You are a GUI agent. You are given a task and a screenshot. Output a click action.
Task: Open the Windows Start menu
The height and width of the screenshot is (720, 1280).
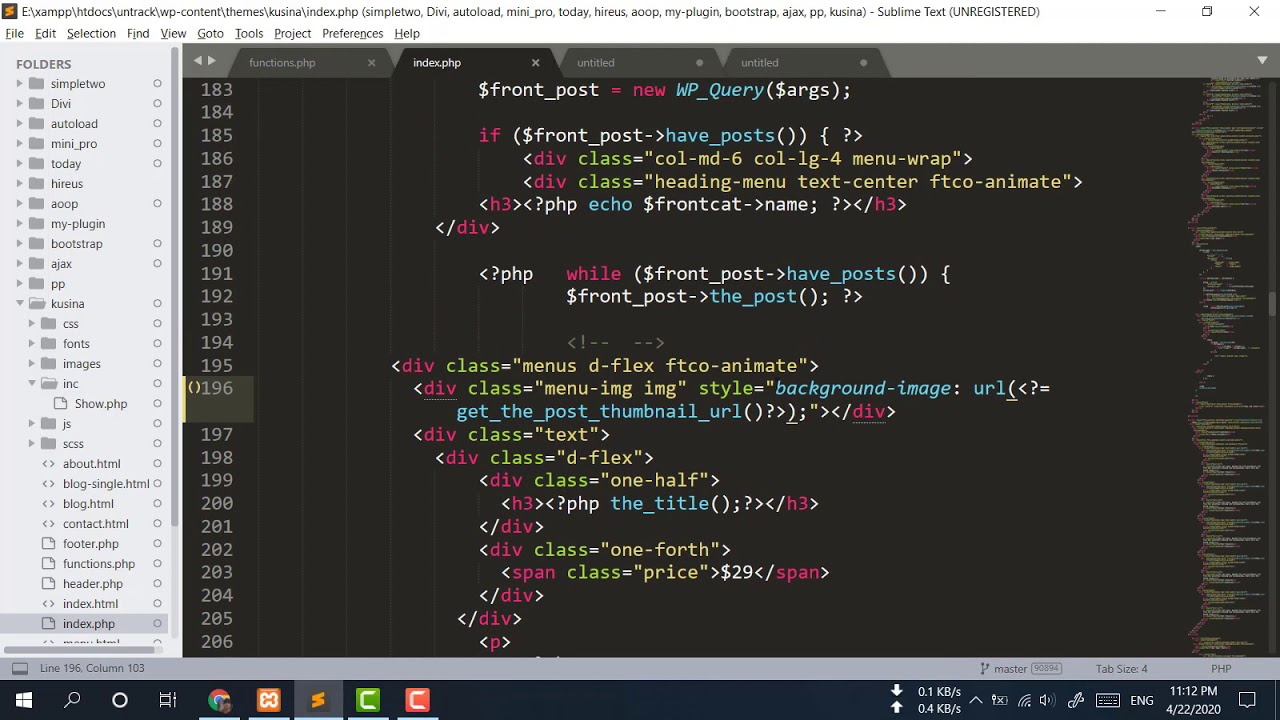coord(24,700)
